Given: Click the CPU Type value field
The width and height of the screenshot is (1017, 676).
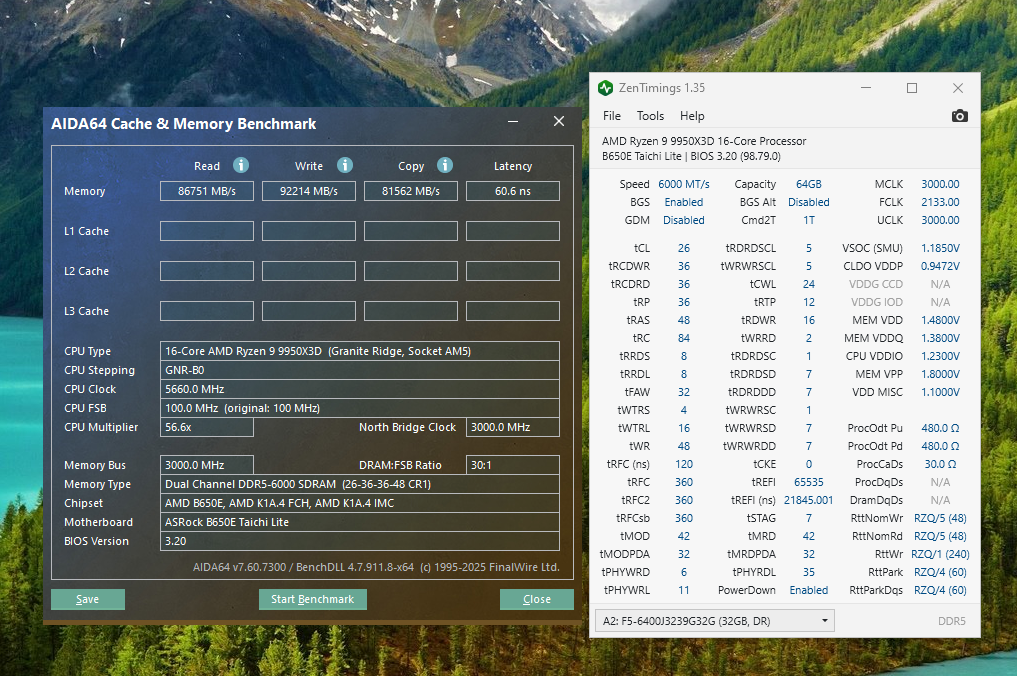Looking at the screenshot, I should click(x=360, y=351).
